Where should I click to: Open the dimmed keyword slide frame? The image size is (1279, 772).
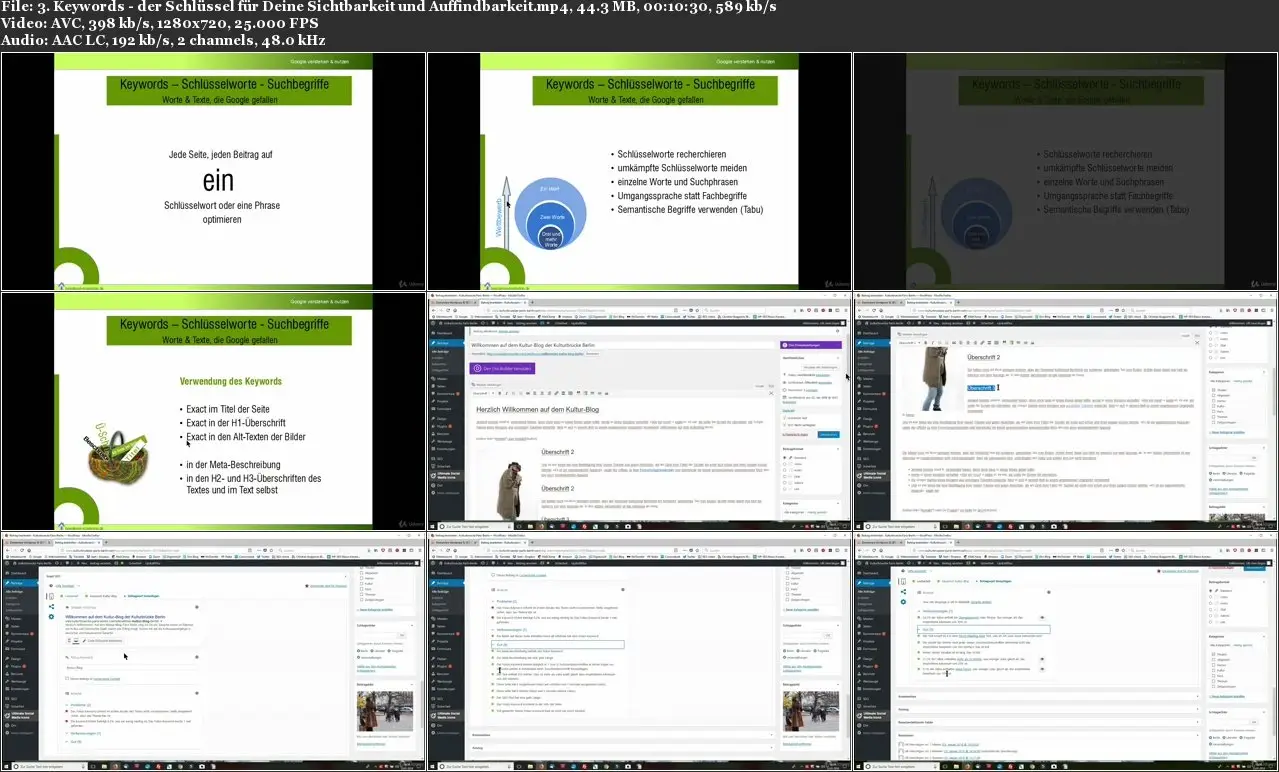click(x=1065, y=171)
